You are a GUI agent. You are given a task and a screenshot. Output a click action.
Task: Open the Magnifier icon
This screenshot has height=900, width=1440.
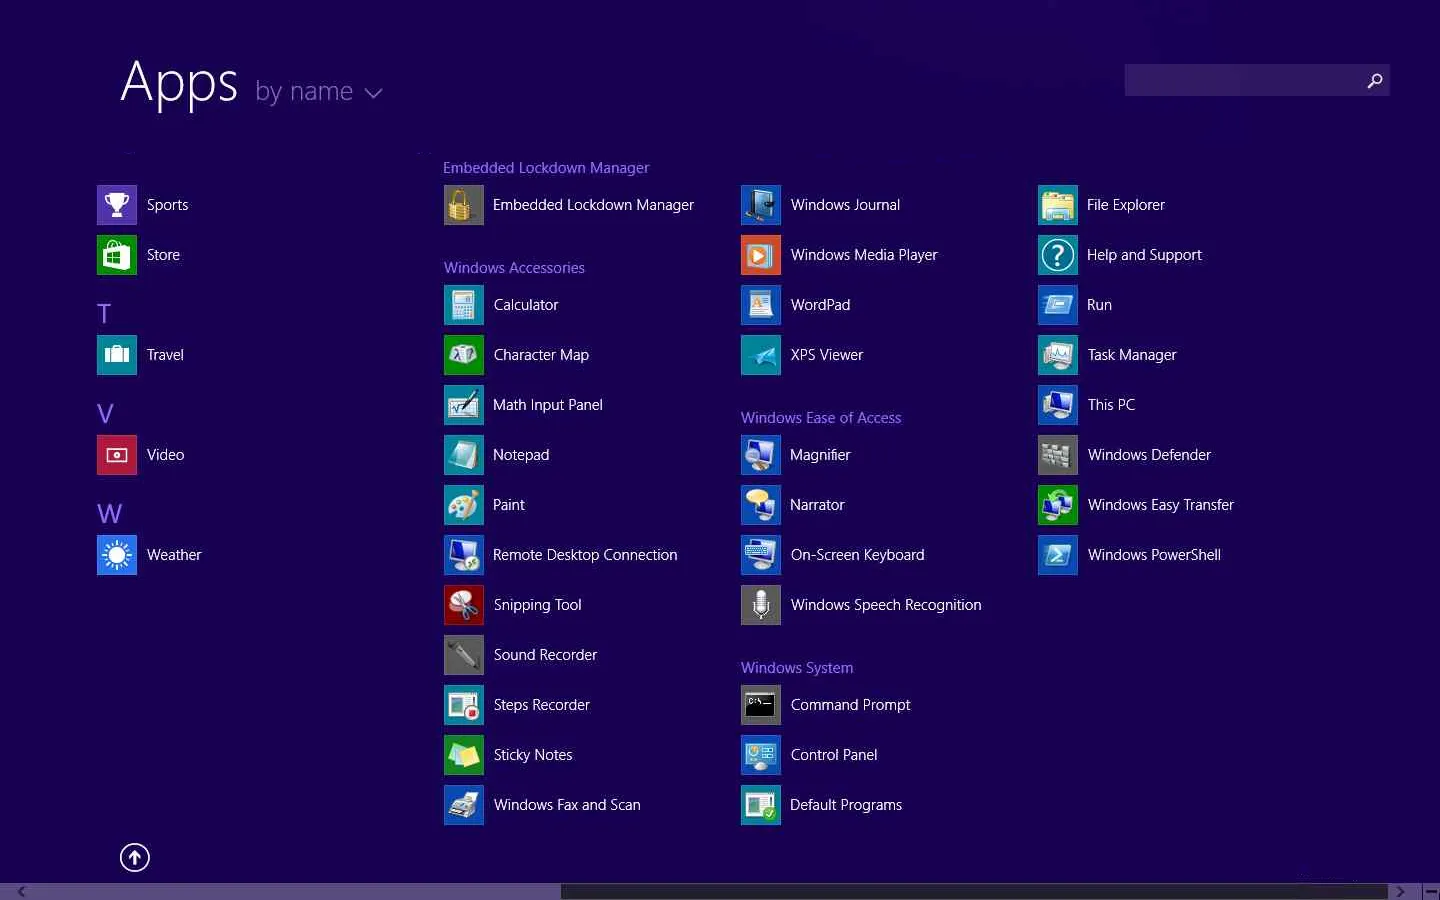[x=761, y=455]
